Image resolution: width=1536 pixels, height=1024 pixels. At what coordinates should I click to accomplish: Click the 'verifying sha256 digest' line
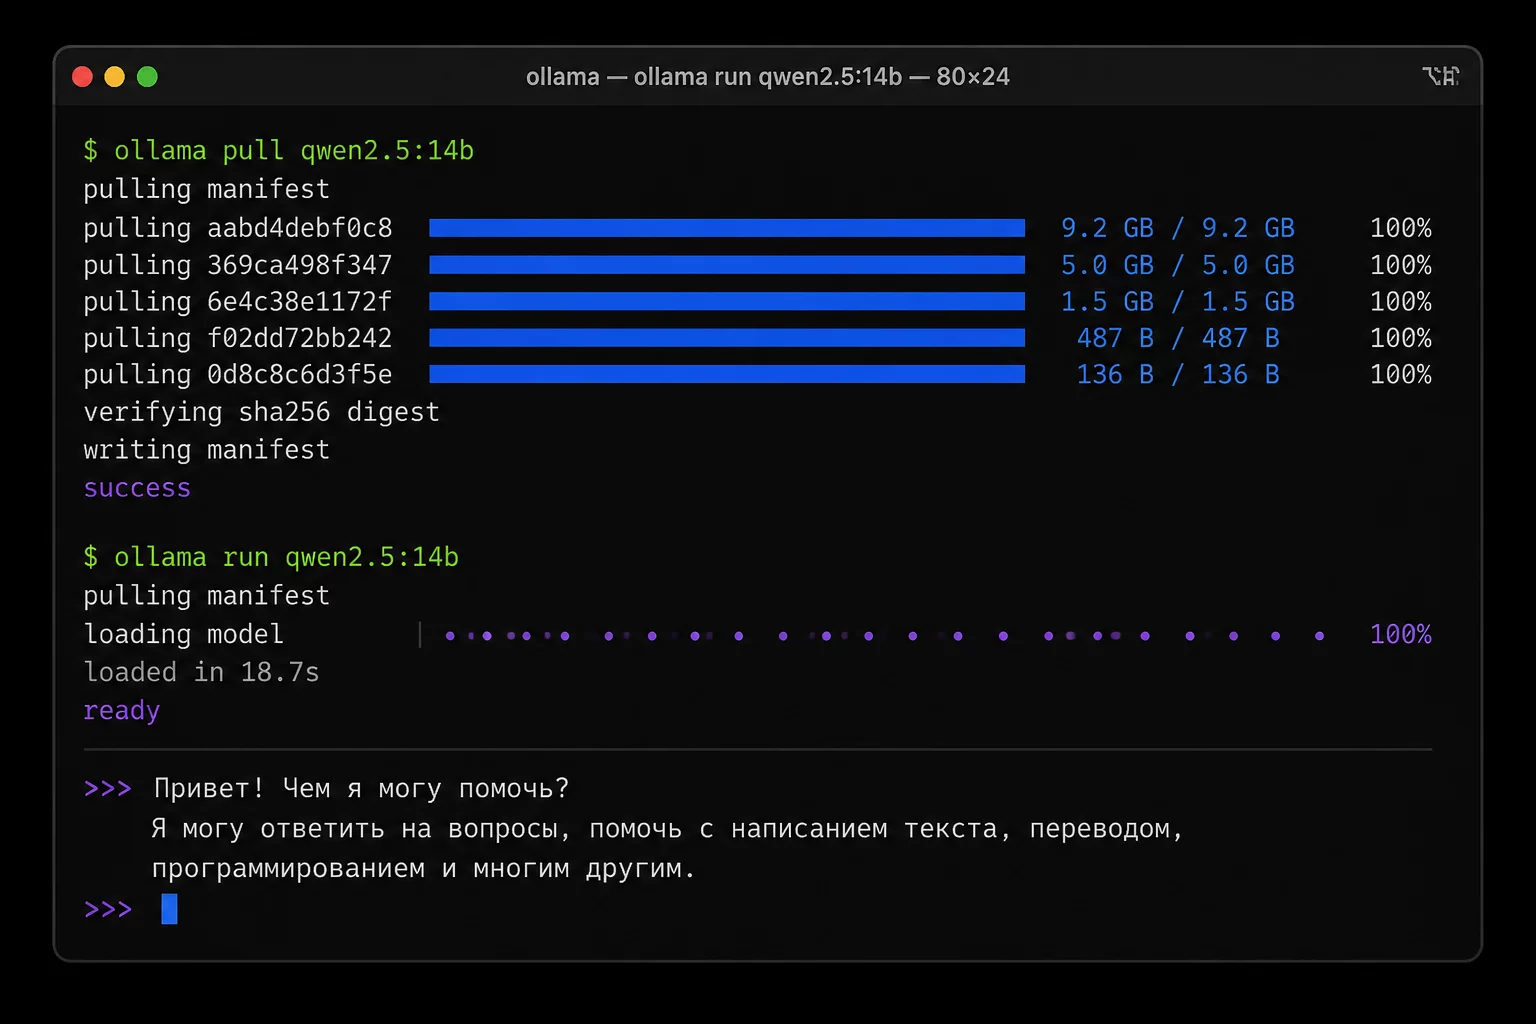coord(261,412)
